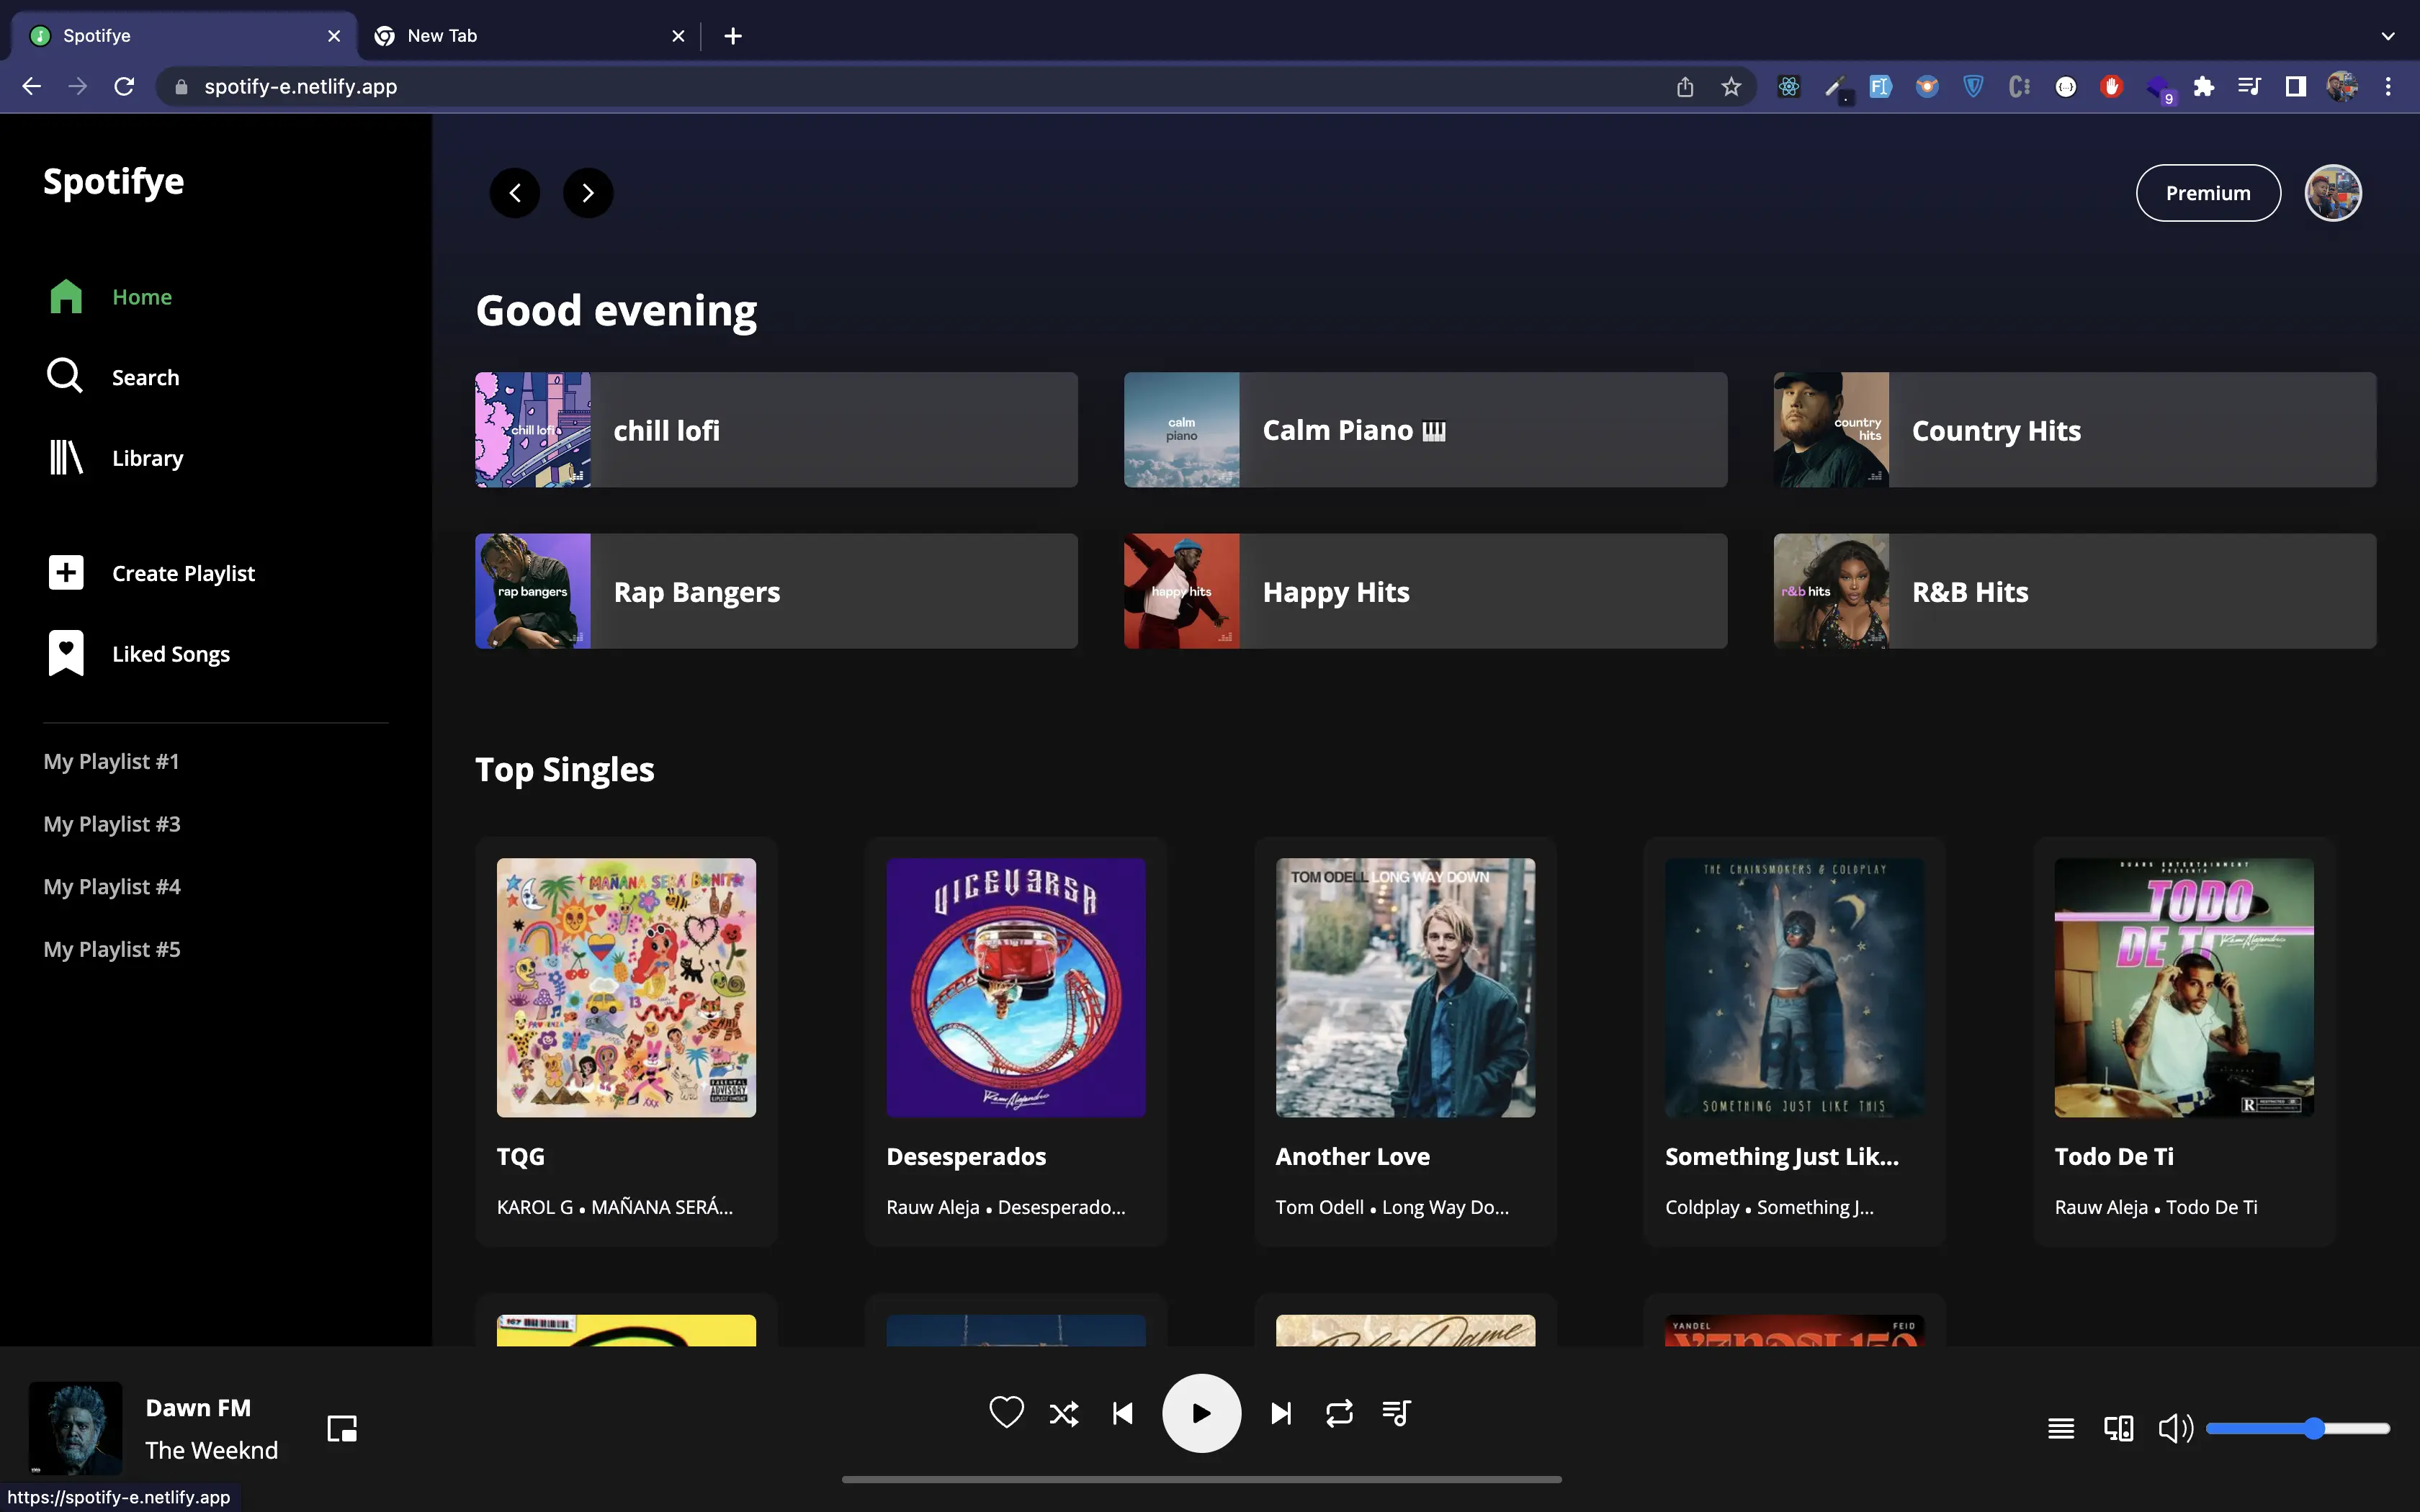The width and height of the screenshot is (2420, 1512).
Task: Open the user profile avatar in app header
Action: (x=2333, y=193)
